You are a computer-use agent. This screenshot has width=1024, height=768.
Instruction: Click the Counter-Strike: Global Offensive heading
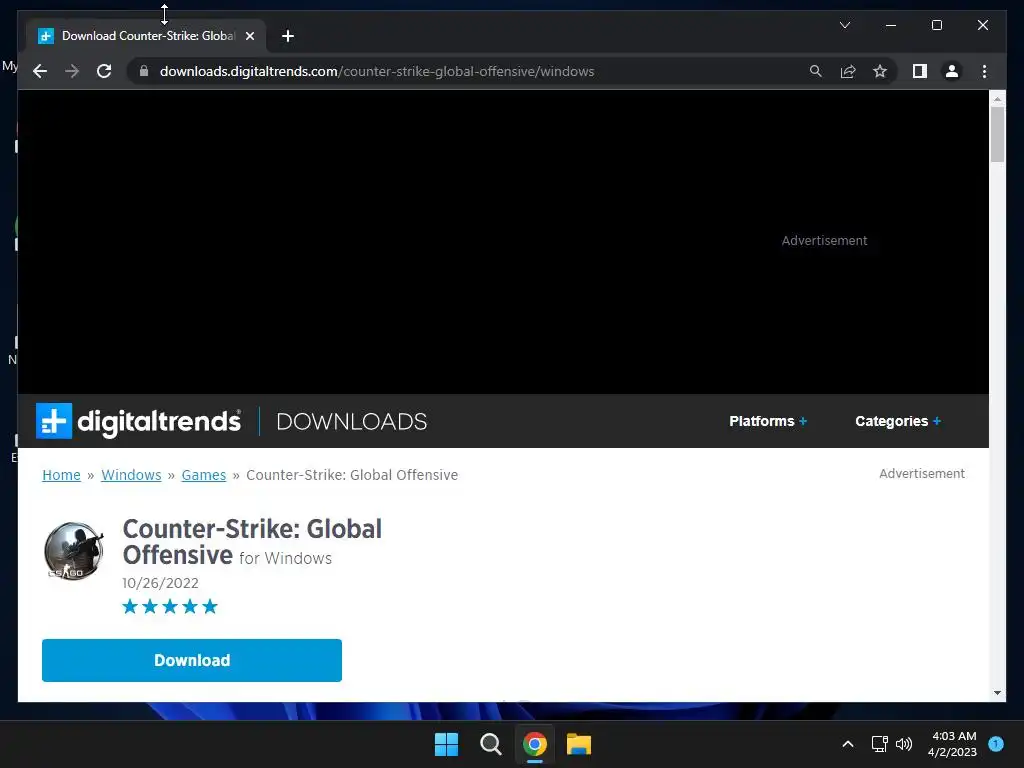252,542
